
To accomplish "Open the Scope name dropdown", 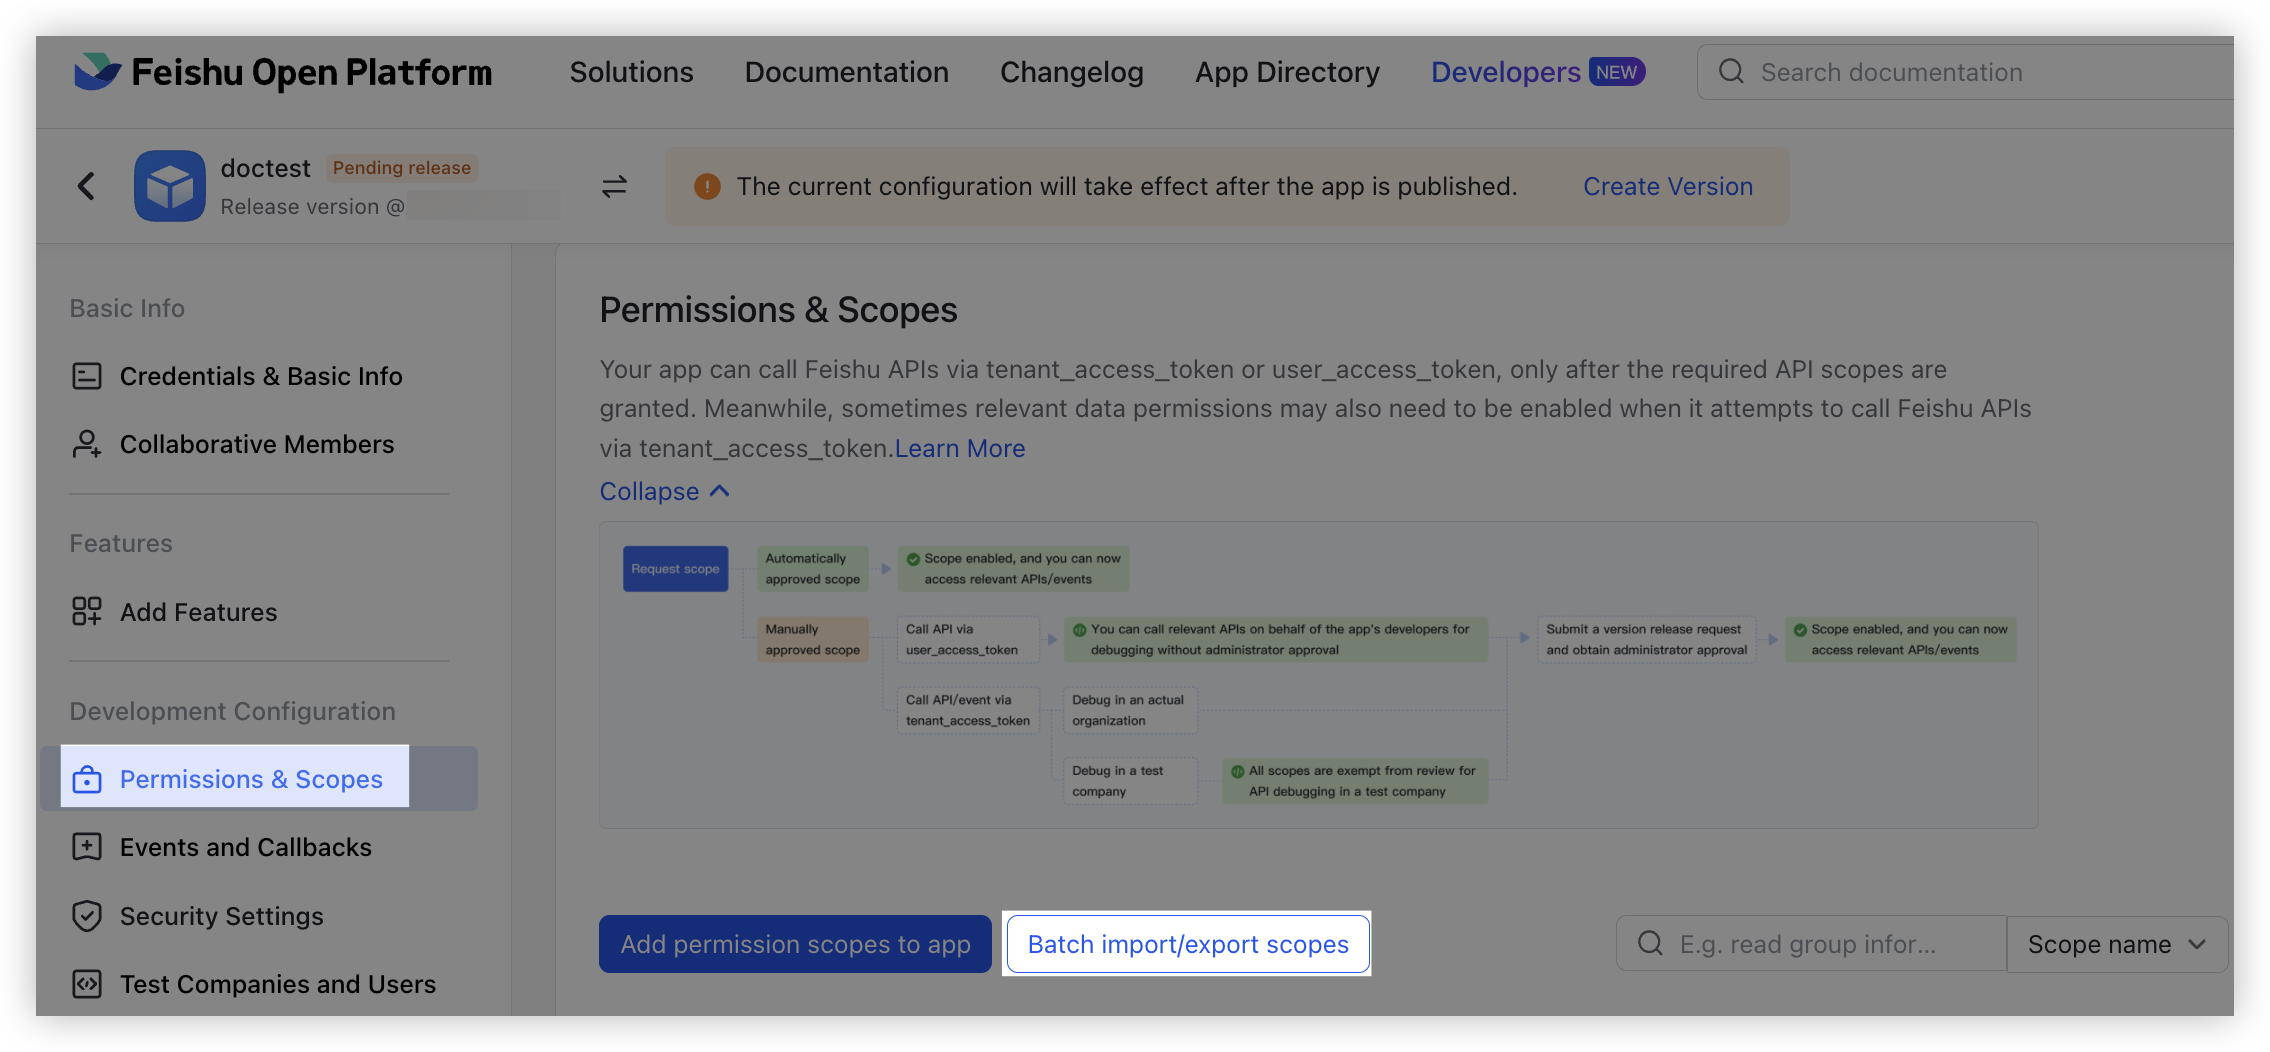I will [x=2117, y=944].
